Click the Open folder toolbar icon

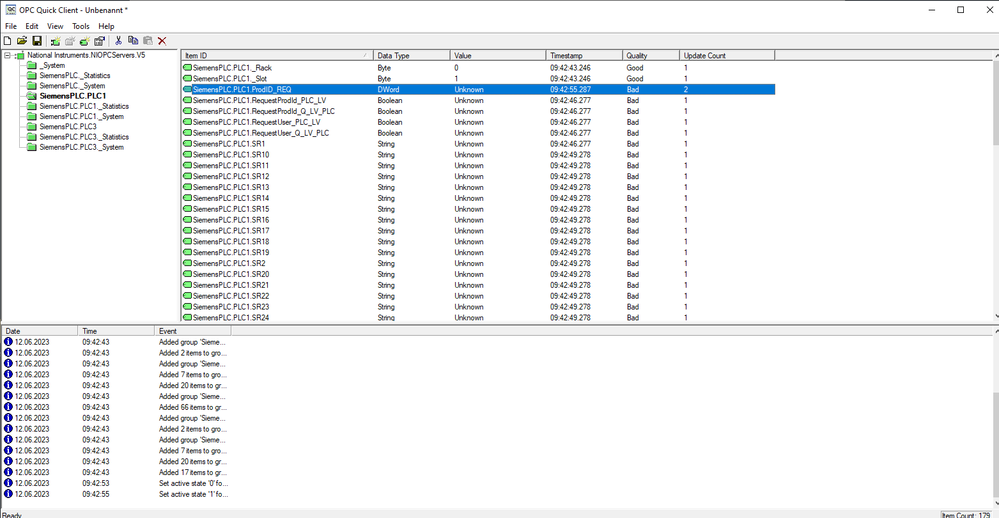click(22, 41)
